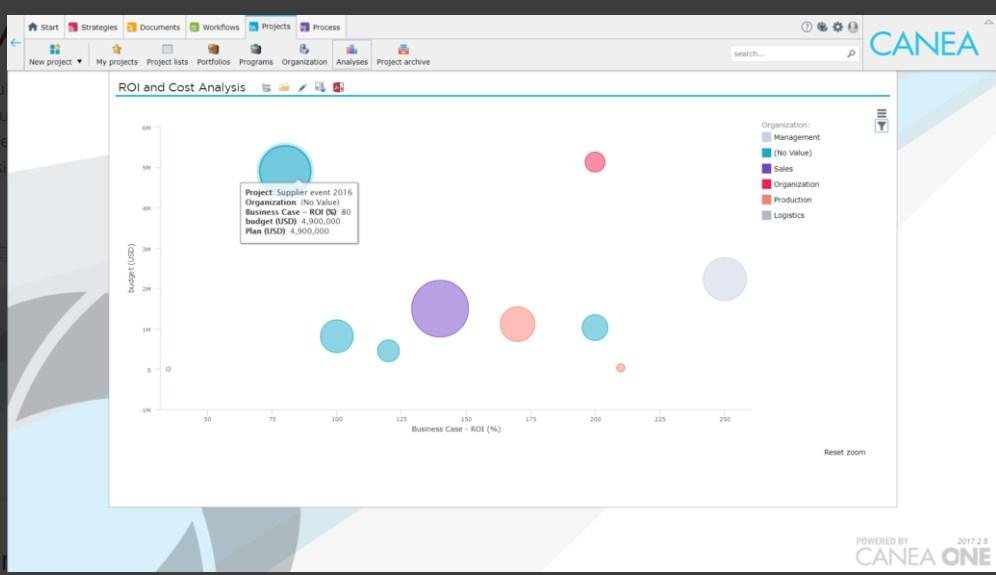Open the settings gear icon

838,27
